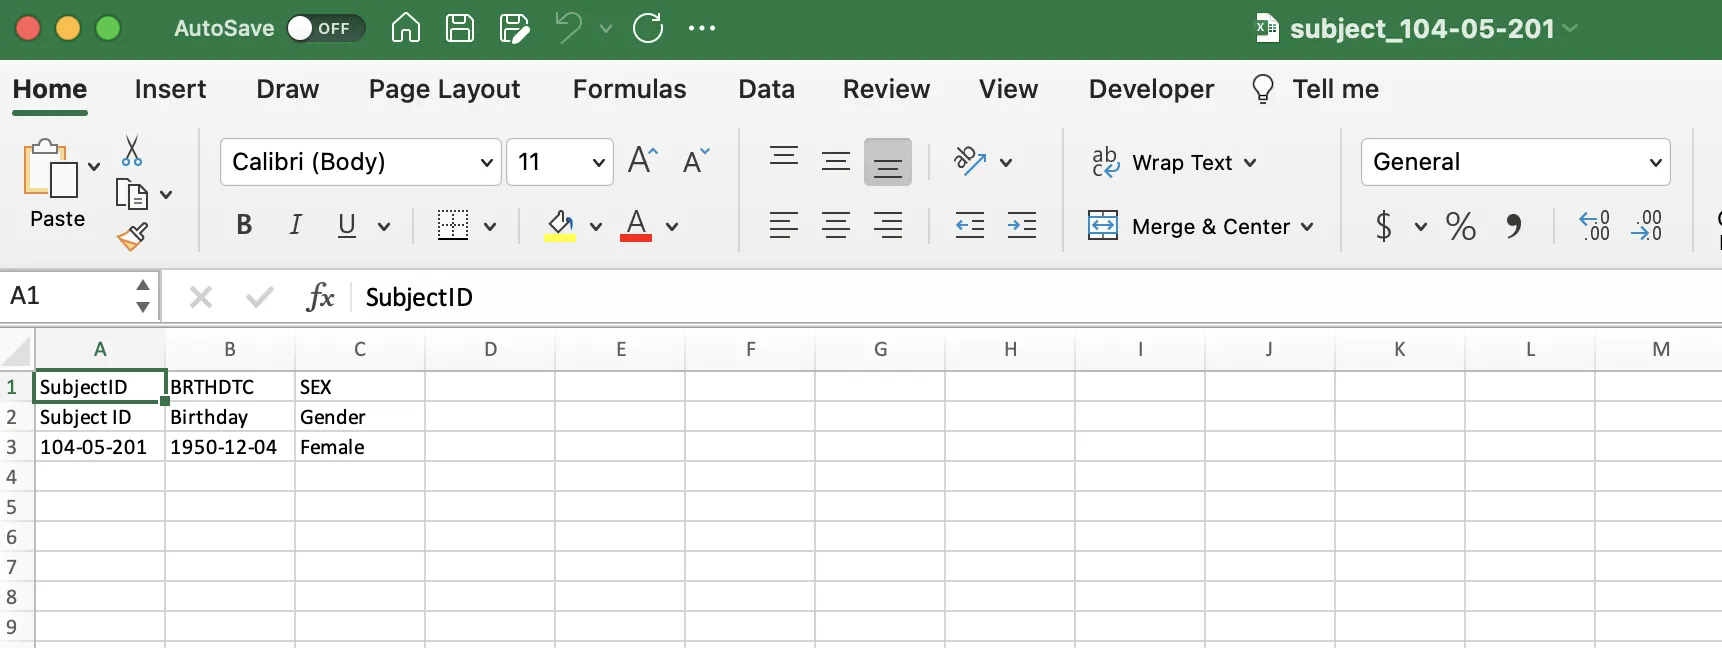
Task: Expand the Merge & Center options arrow
Action: click(x=1307, y=227)
